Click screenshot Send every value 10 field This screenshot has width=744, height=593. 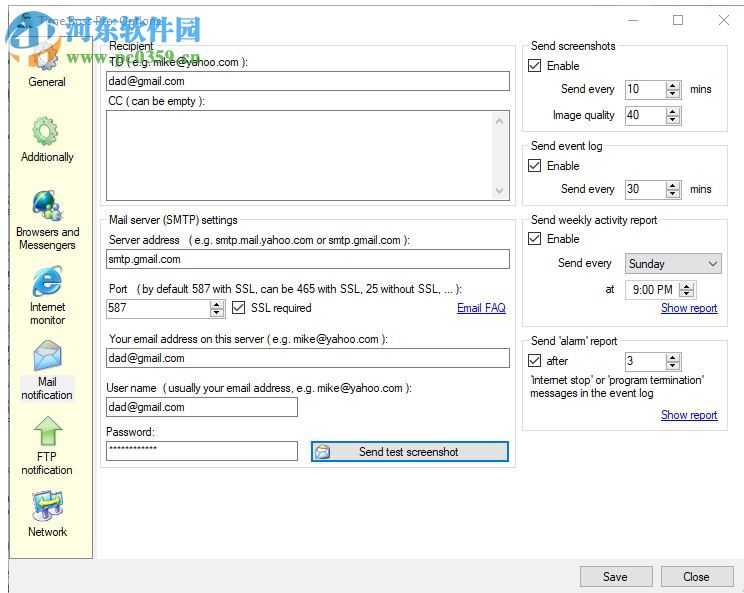[x=645, y=89]
